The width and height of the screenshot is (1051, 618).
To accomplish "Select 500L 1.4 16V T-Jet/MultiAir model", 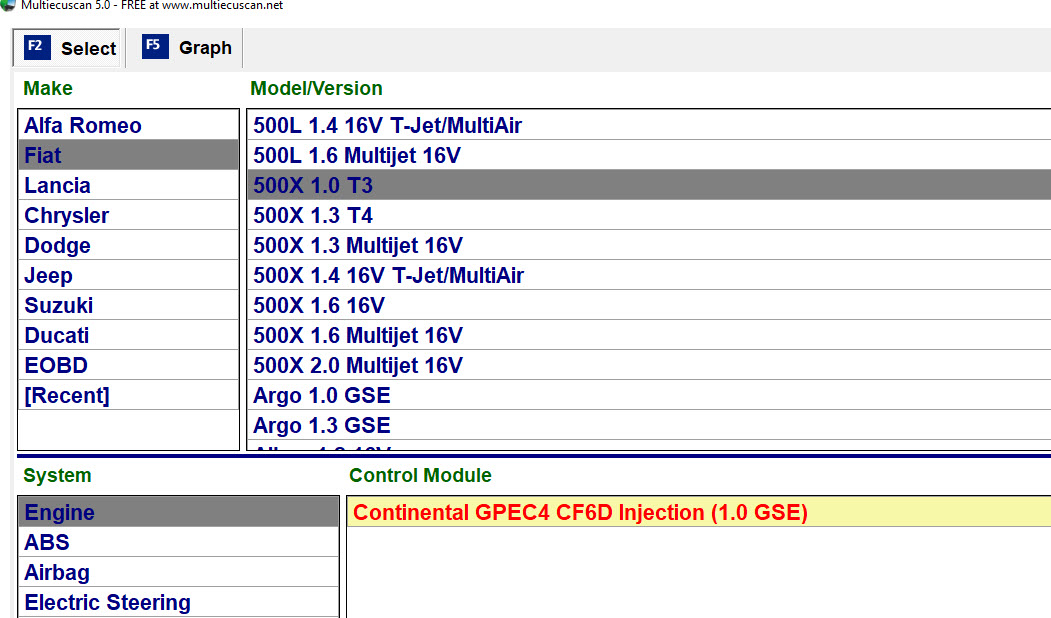I will tap(387, 126).
